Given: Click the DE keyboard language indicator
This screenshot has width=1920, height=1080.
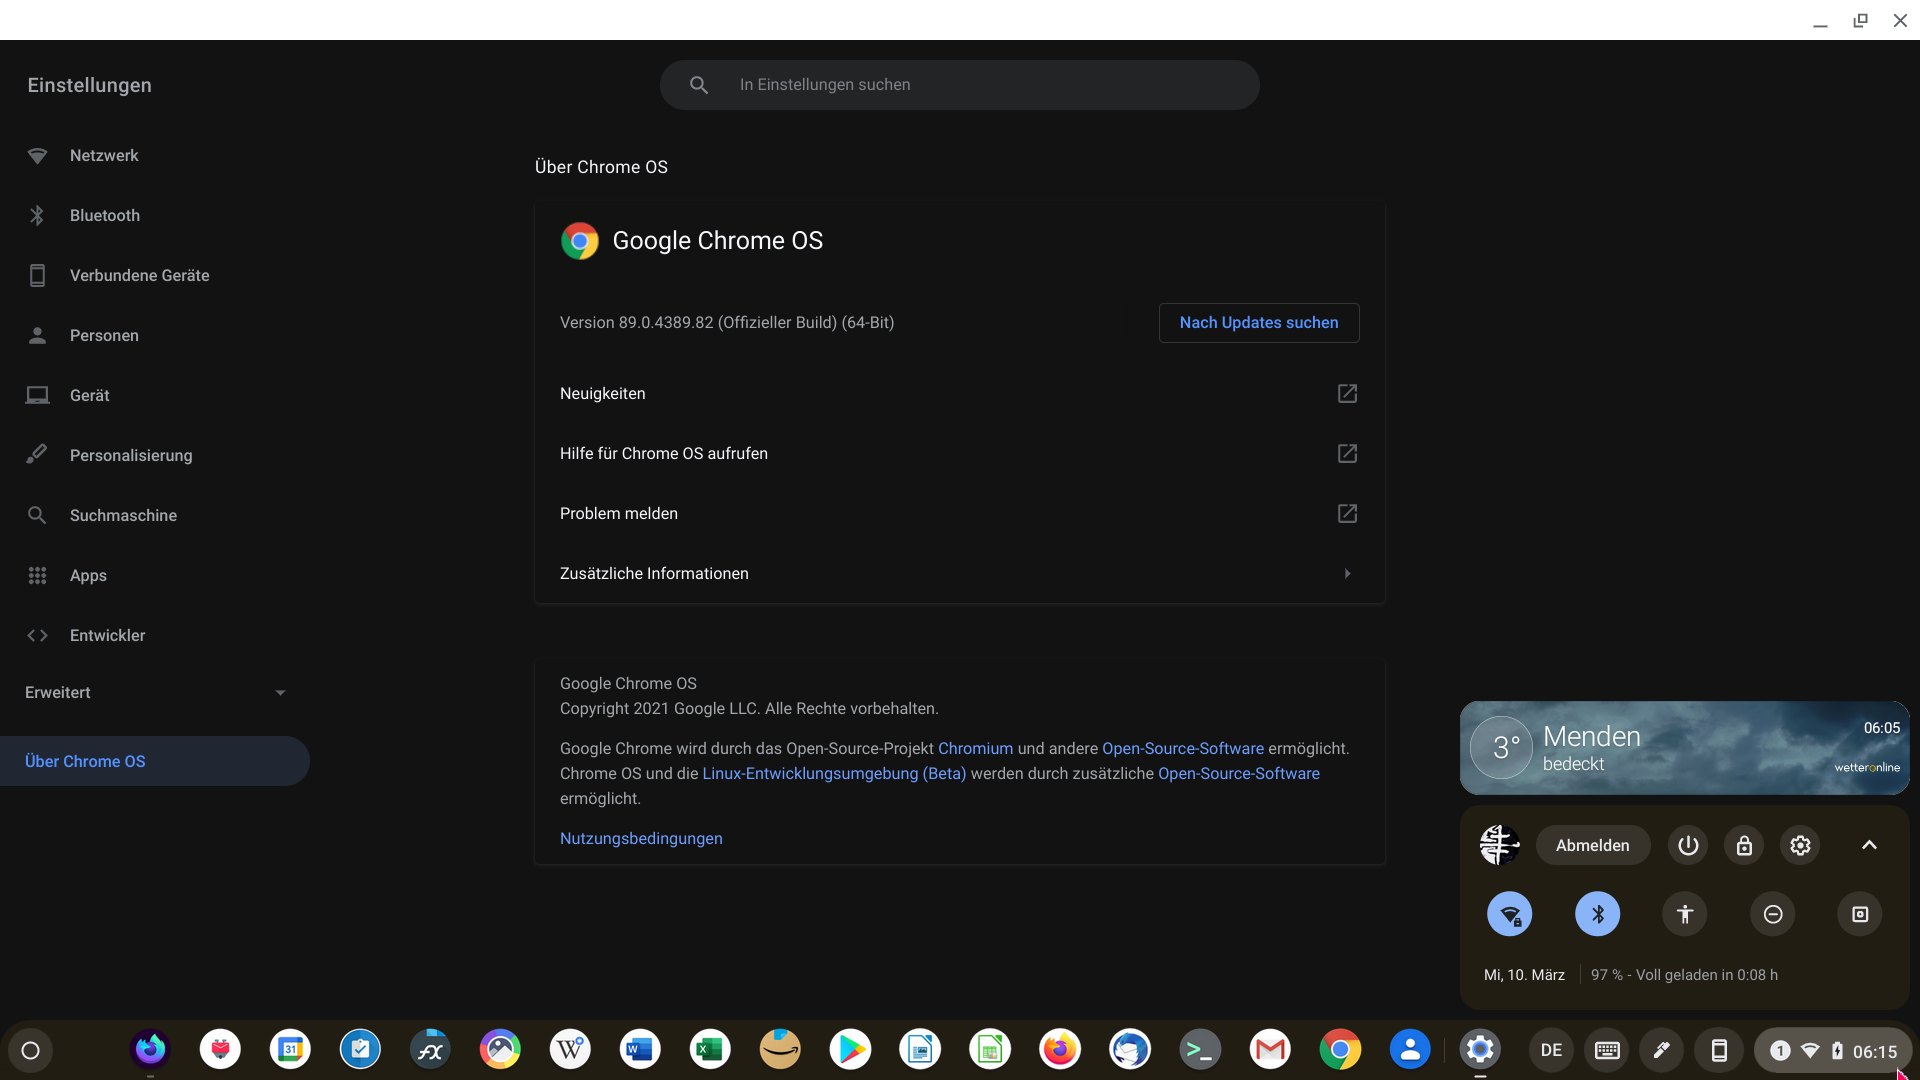Looking at the screenshot, I should tap(1551, 1050).
